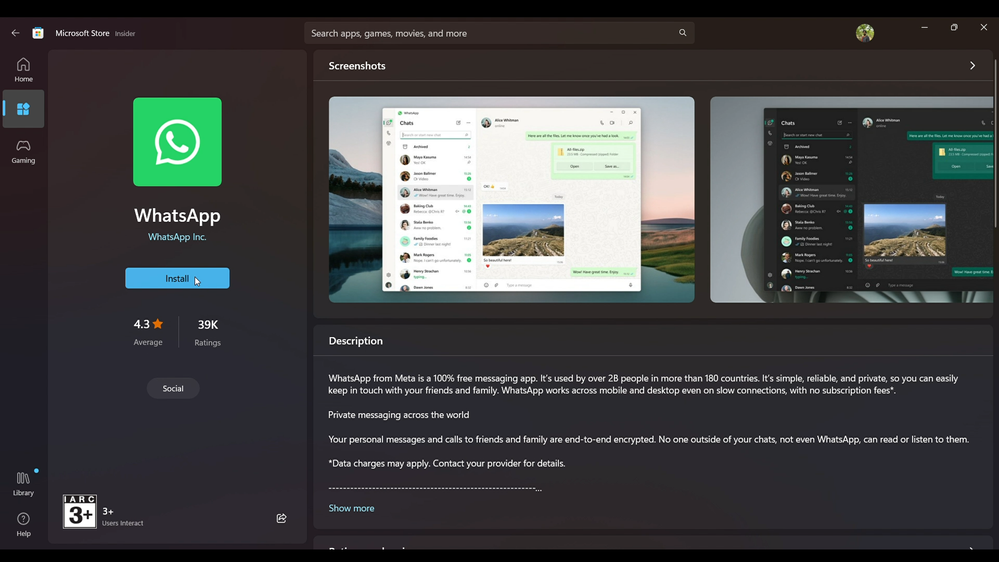Open Help from the sidebar

24,524
